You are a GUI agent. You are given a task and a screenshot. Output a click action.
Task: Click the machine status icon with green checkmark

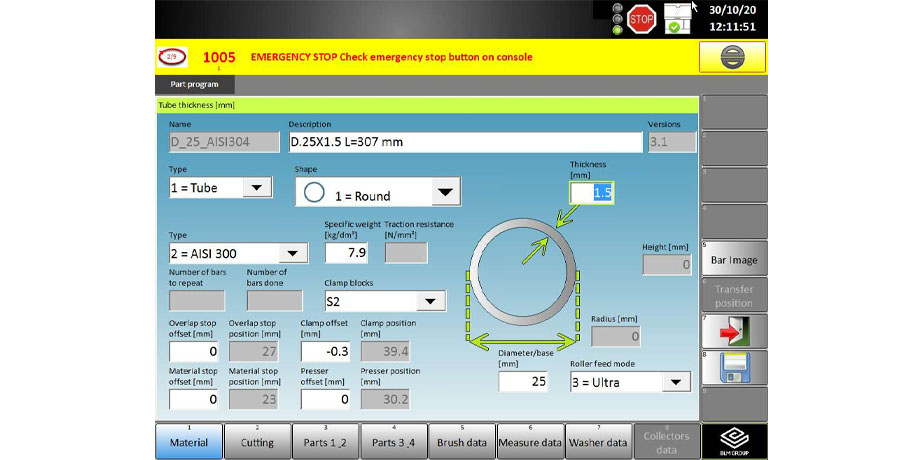point(679,17)
